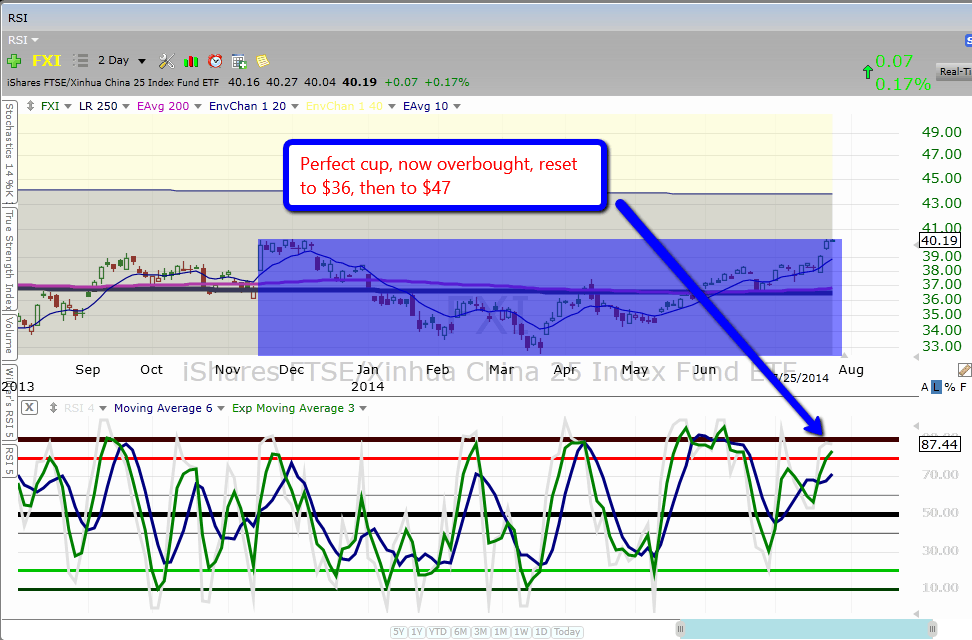Close the RSI pane with X icon
Screen dimensions: 972x640
29,407
